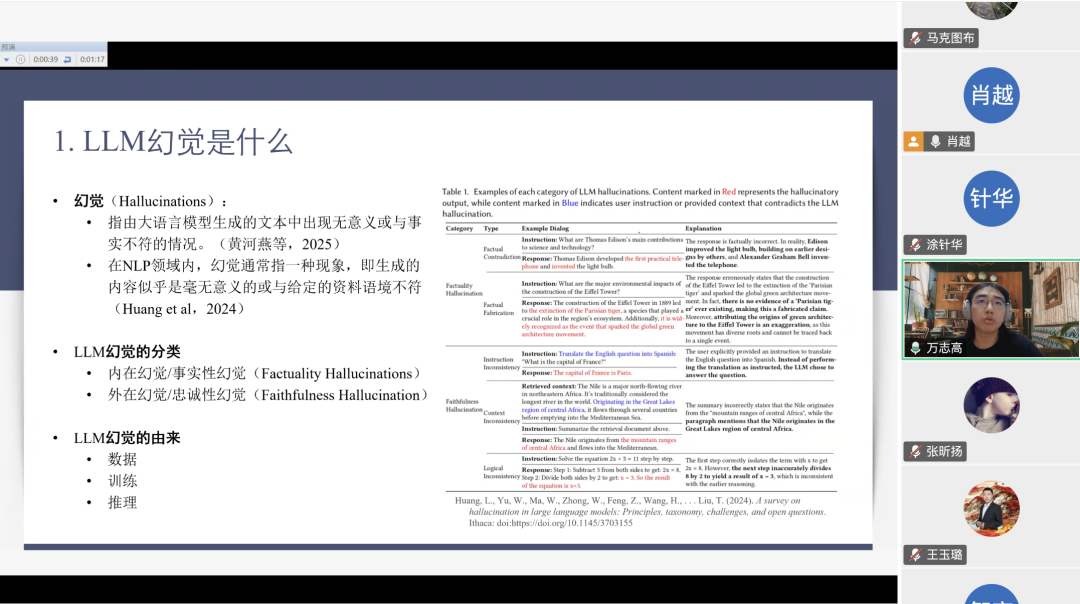Click the active mic icon beside 万志高
The image size is (1080, 604).
pos(915,348)
